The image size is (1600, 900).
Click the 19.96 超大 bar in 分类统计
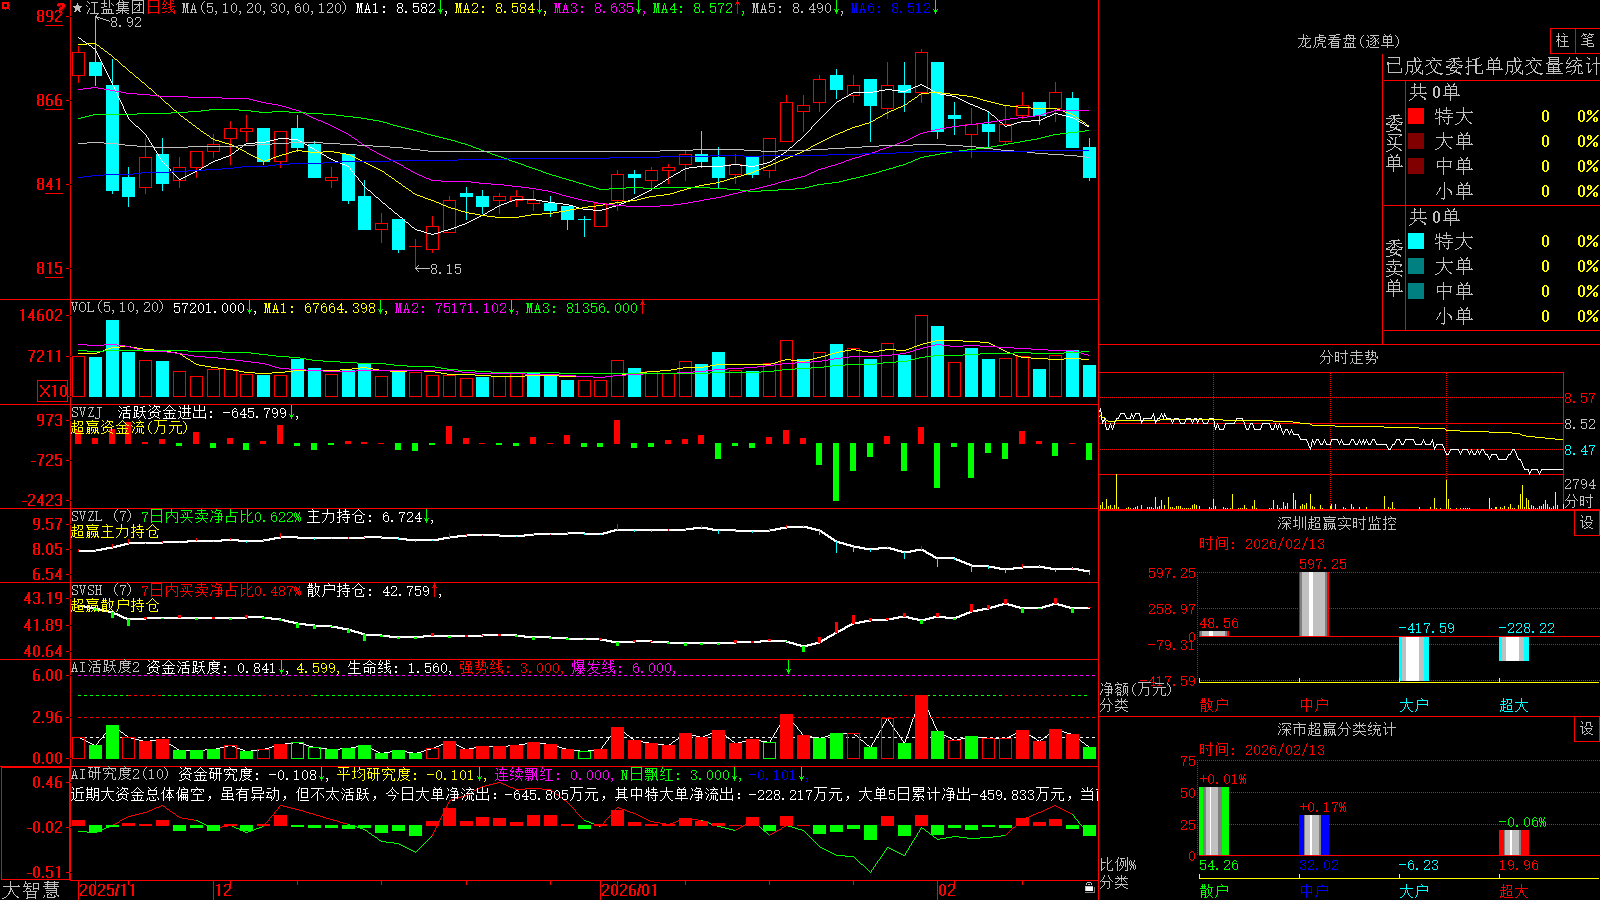tap(1514, 842)
